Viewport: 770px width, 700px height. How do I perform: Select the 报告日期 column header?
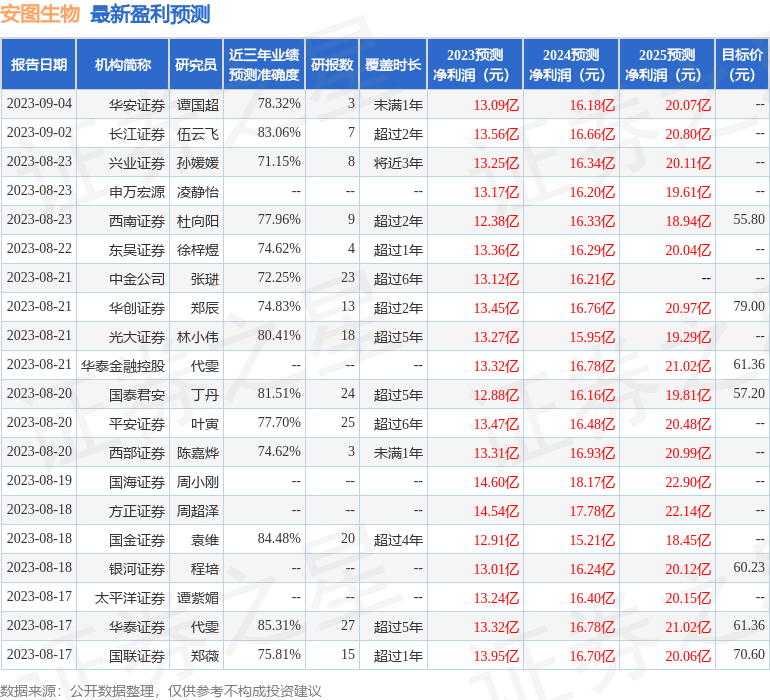click(x=39, y=64)
